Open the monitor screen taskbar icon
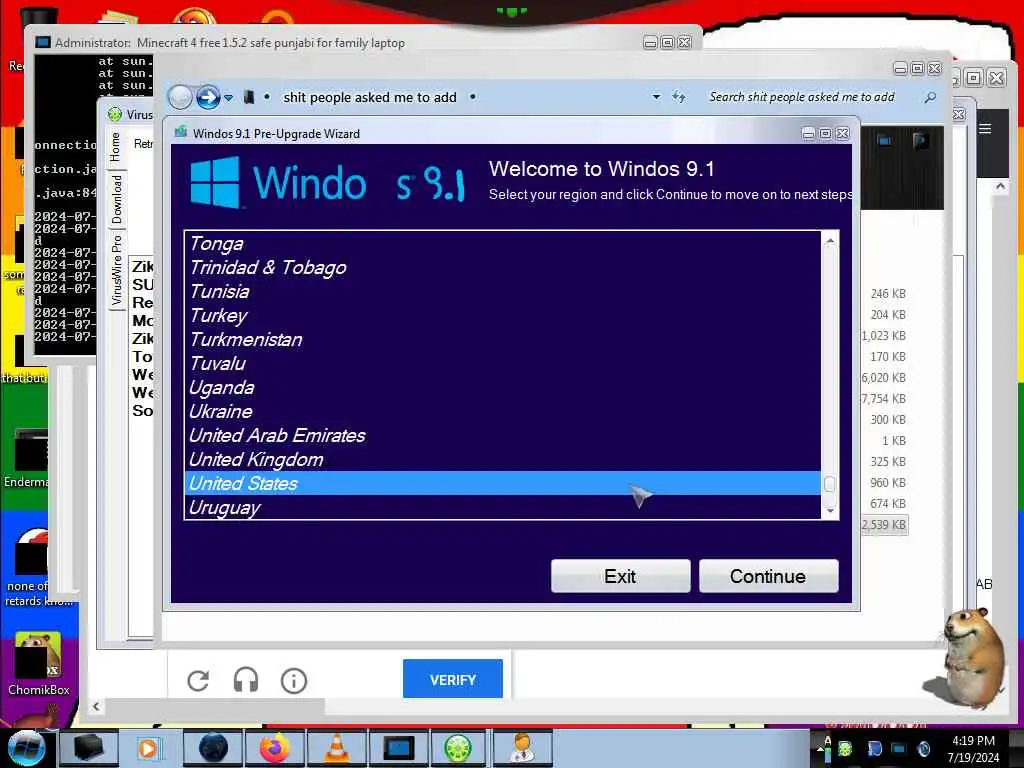This screenshot has width=1024, height=768. click(x=398, y=748)
